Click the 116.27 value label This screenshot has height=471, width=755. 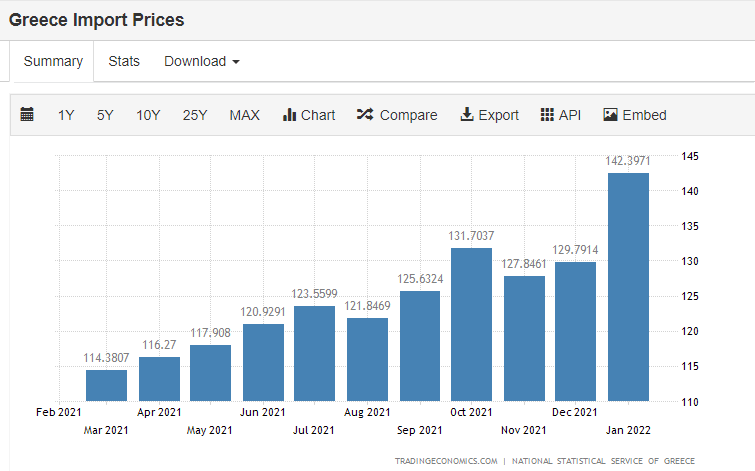pyautogui.click(x=159, y=345)
